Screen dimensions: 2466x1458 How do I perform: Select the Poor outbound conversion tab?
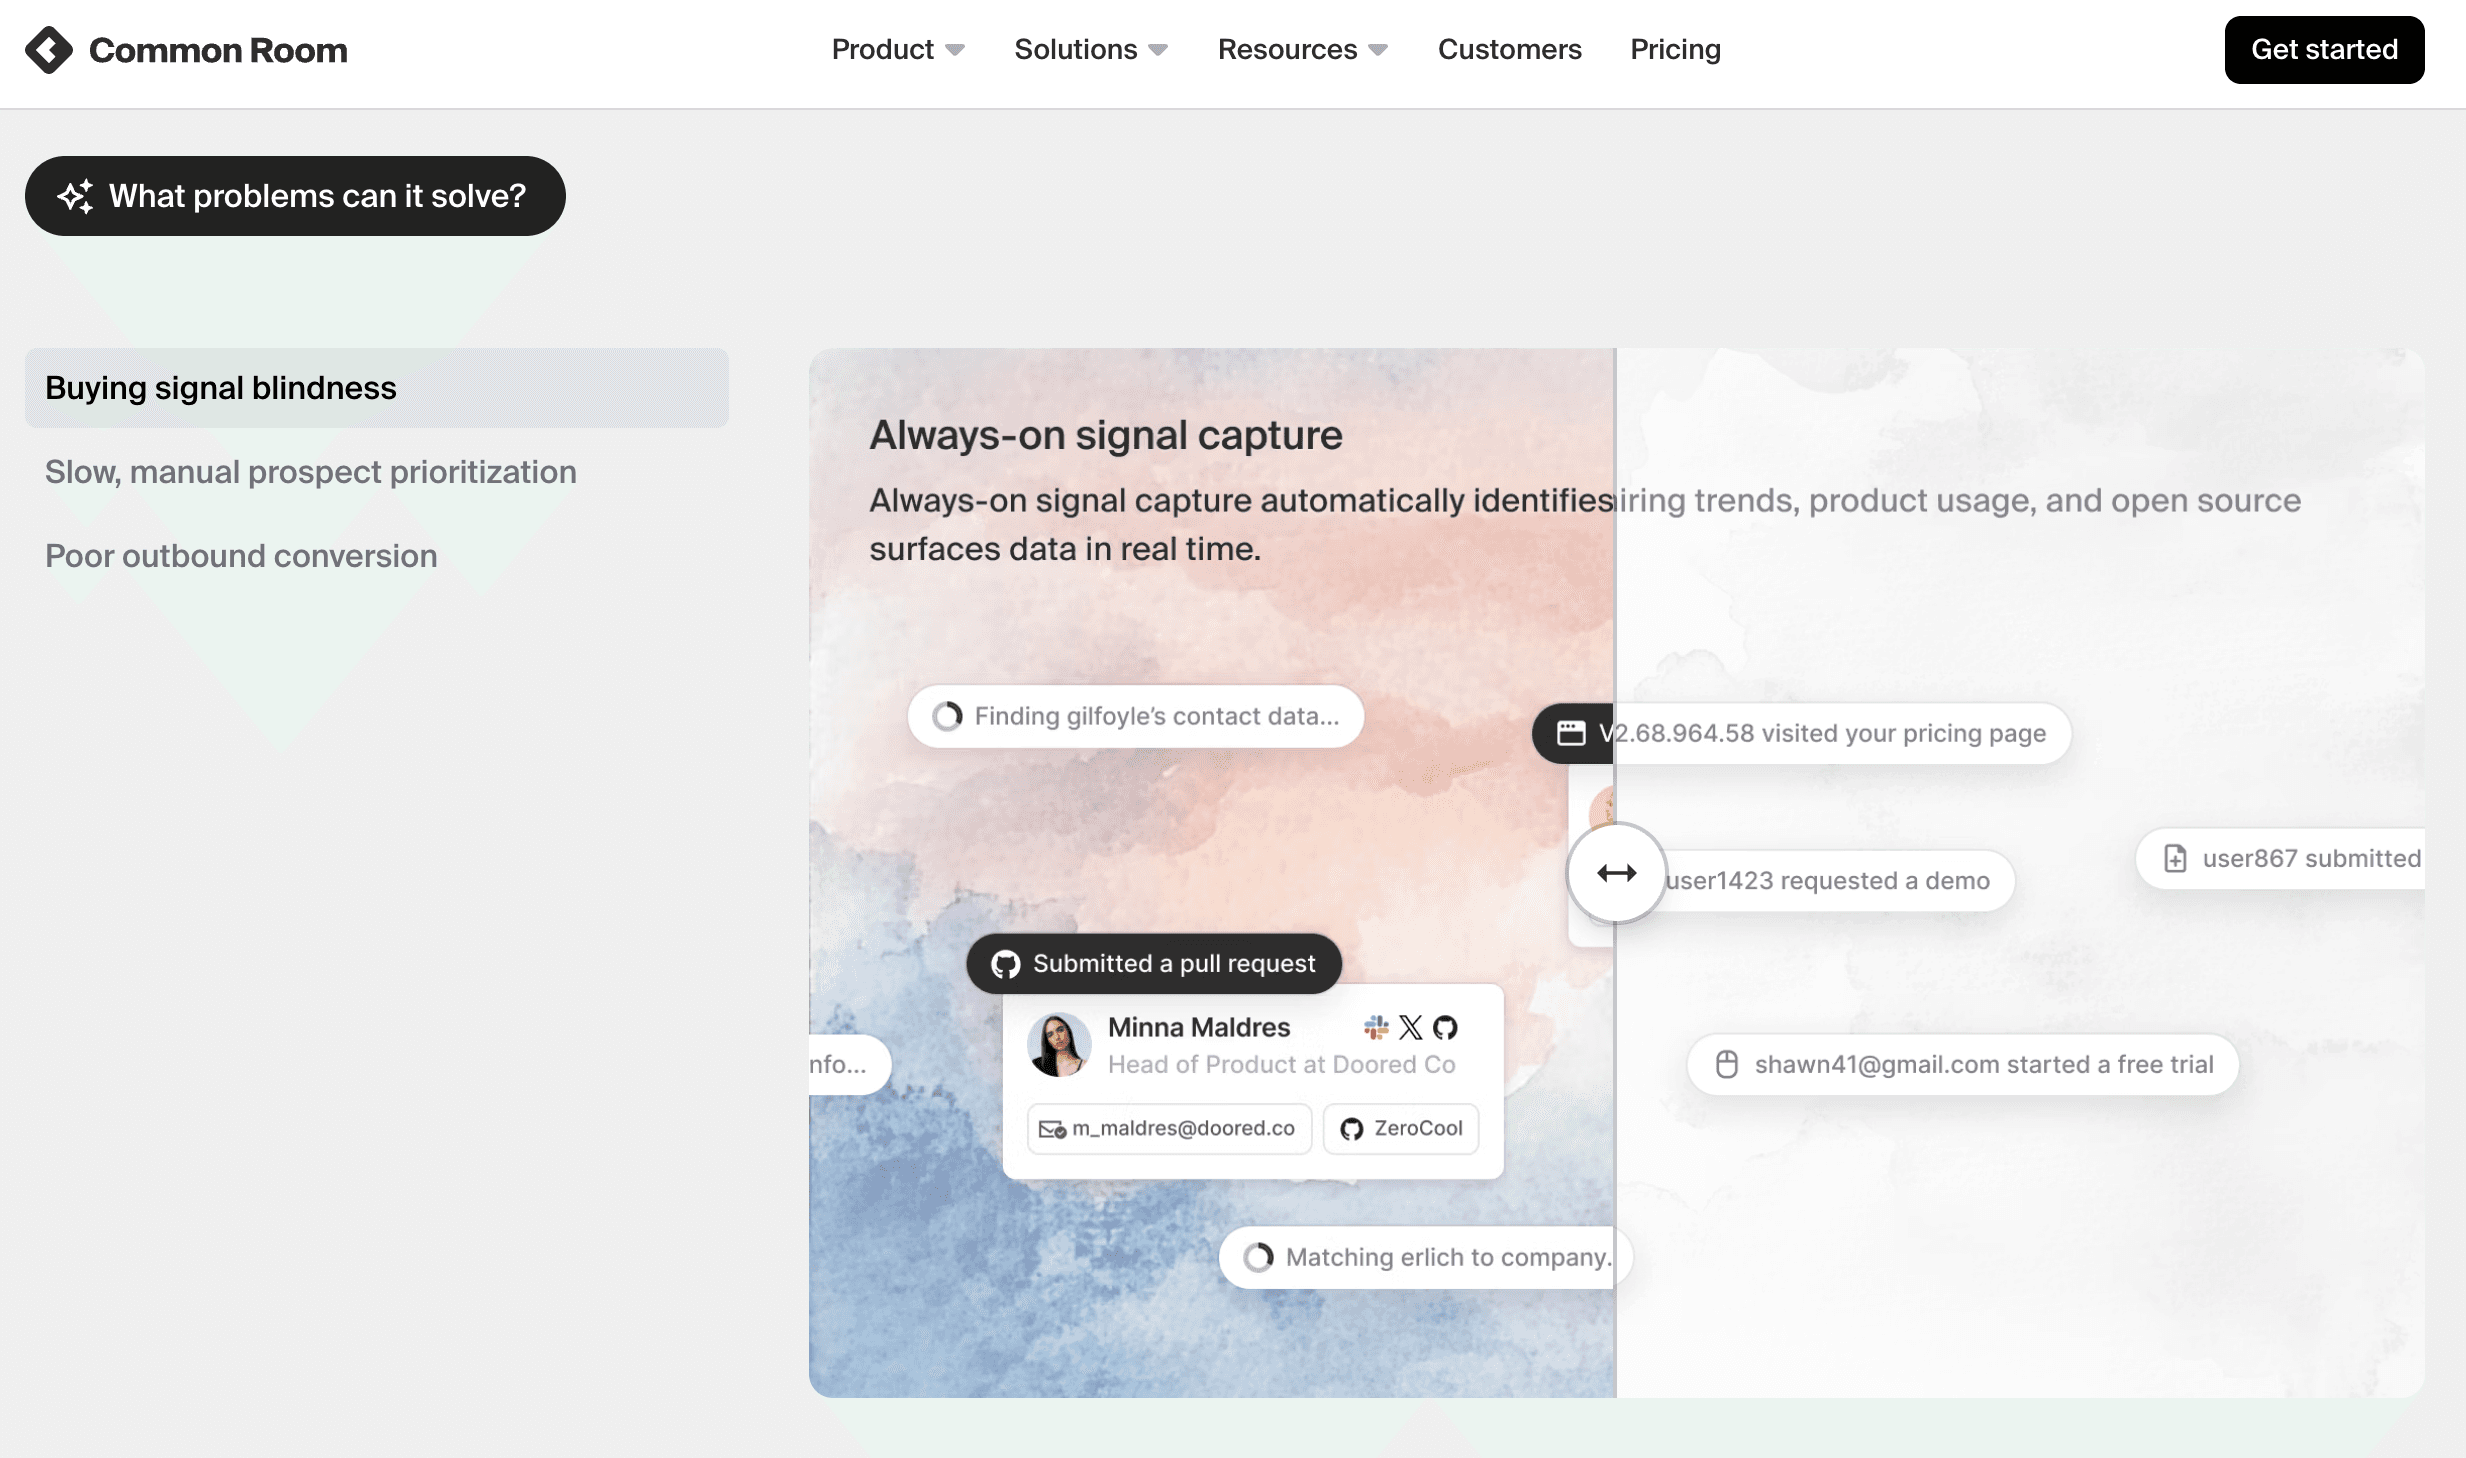click(241, 556)
